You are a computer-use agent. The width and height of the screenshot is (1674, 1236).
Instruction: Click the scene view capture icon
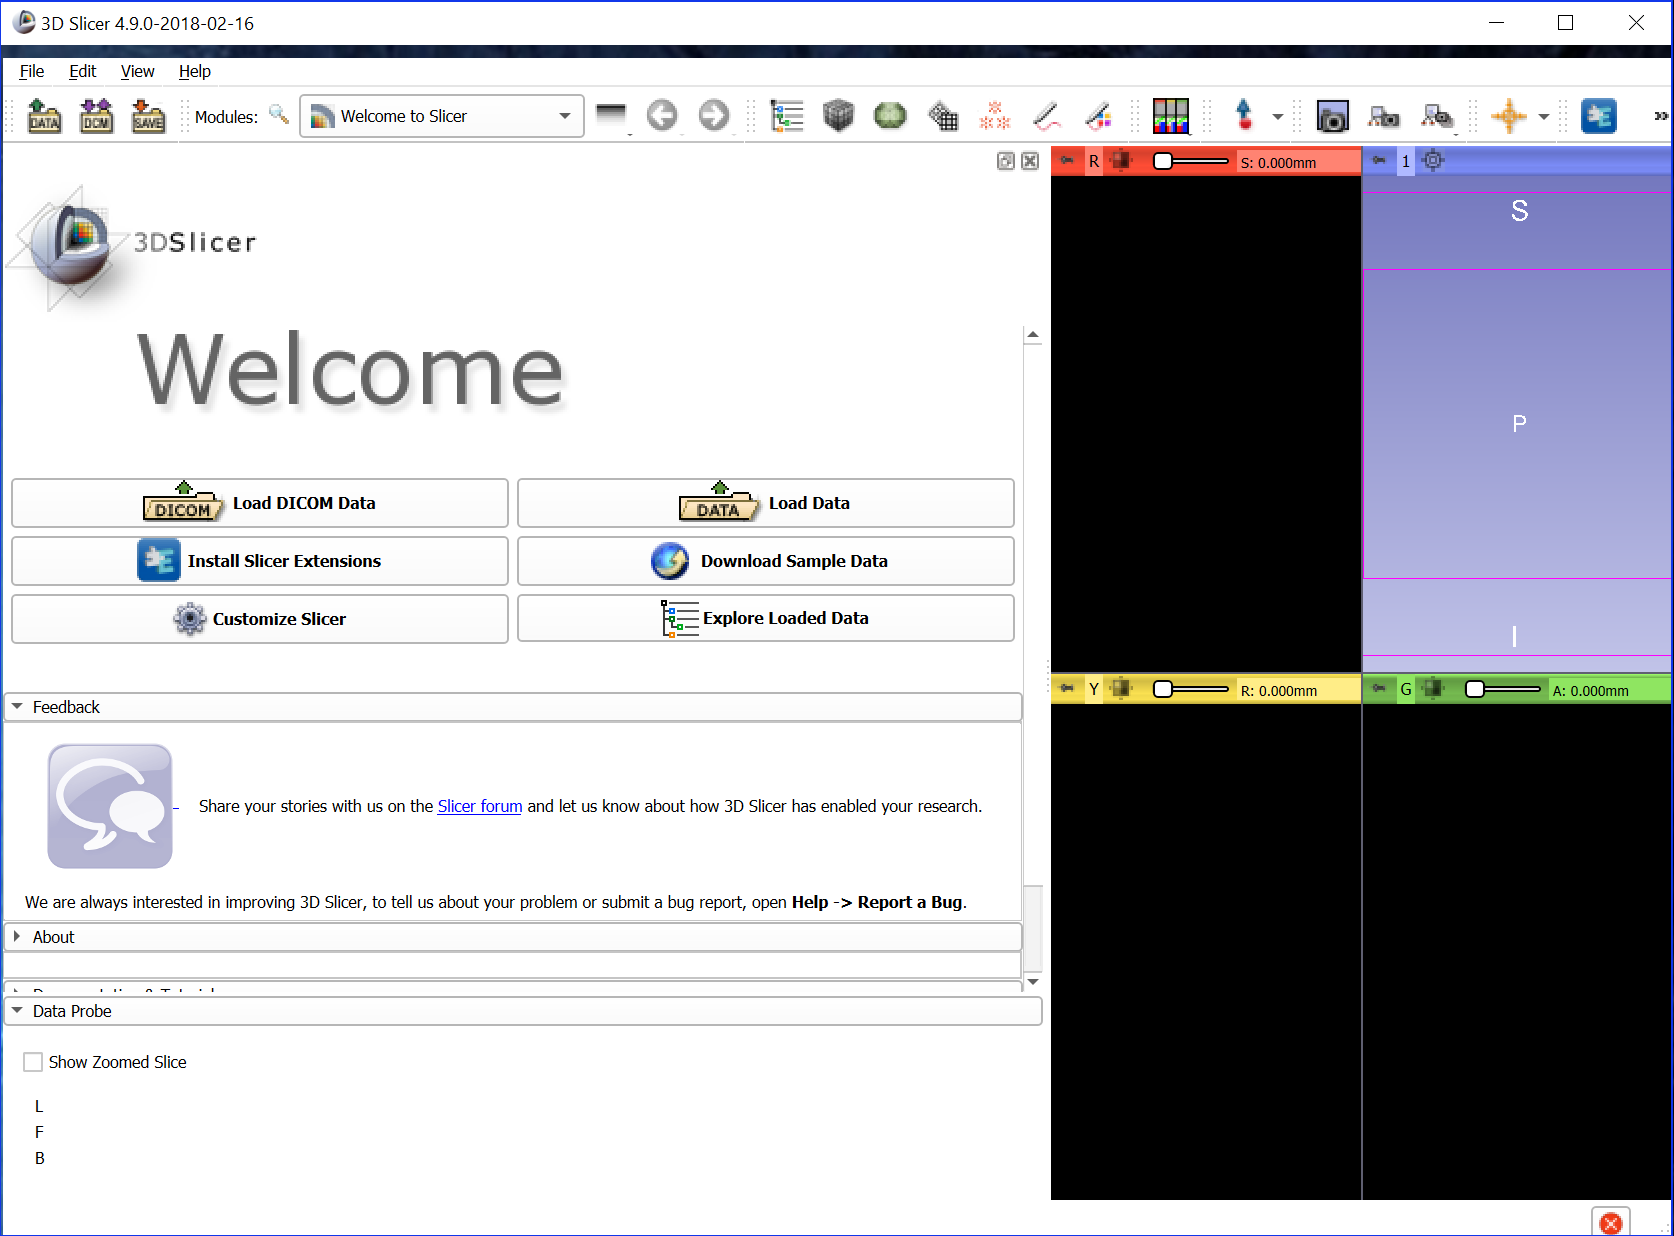click(1384, 116)
